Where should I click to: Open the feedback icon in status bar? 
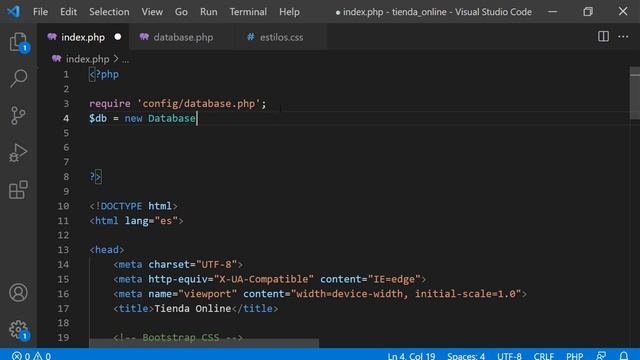pyautogui.click(x=601, y=356)
